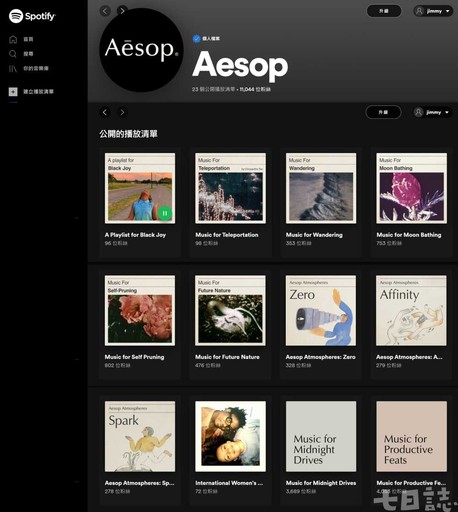Click the '23' public playlists count under Aesop
The height and width of the screenshot is (512, 458).
coord(195,89)
